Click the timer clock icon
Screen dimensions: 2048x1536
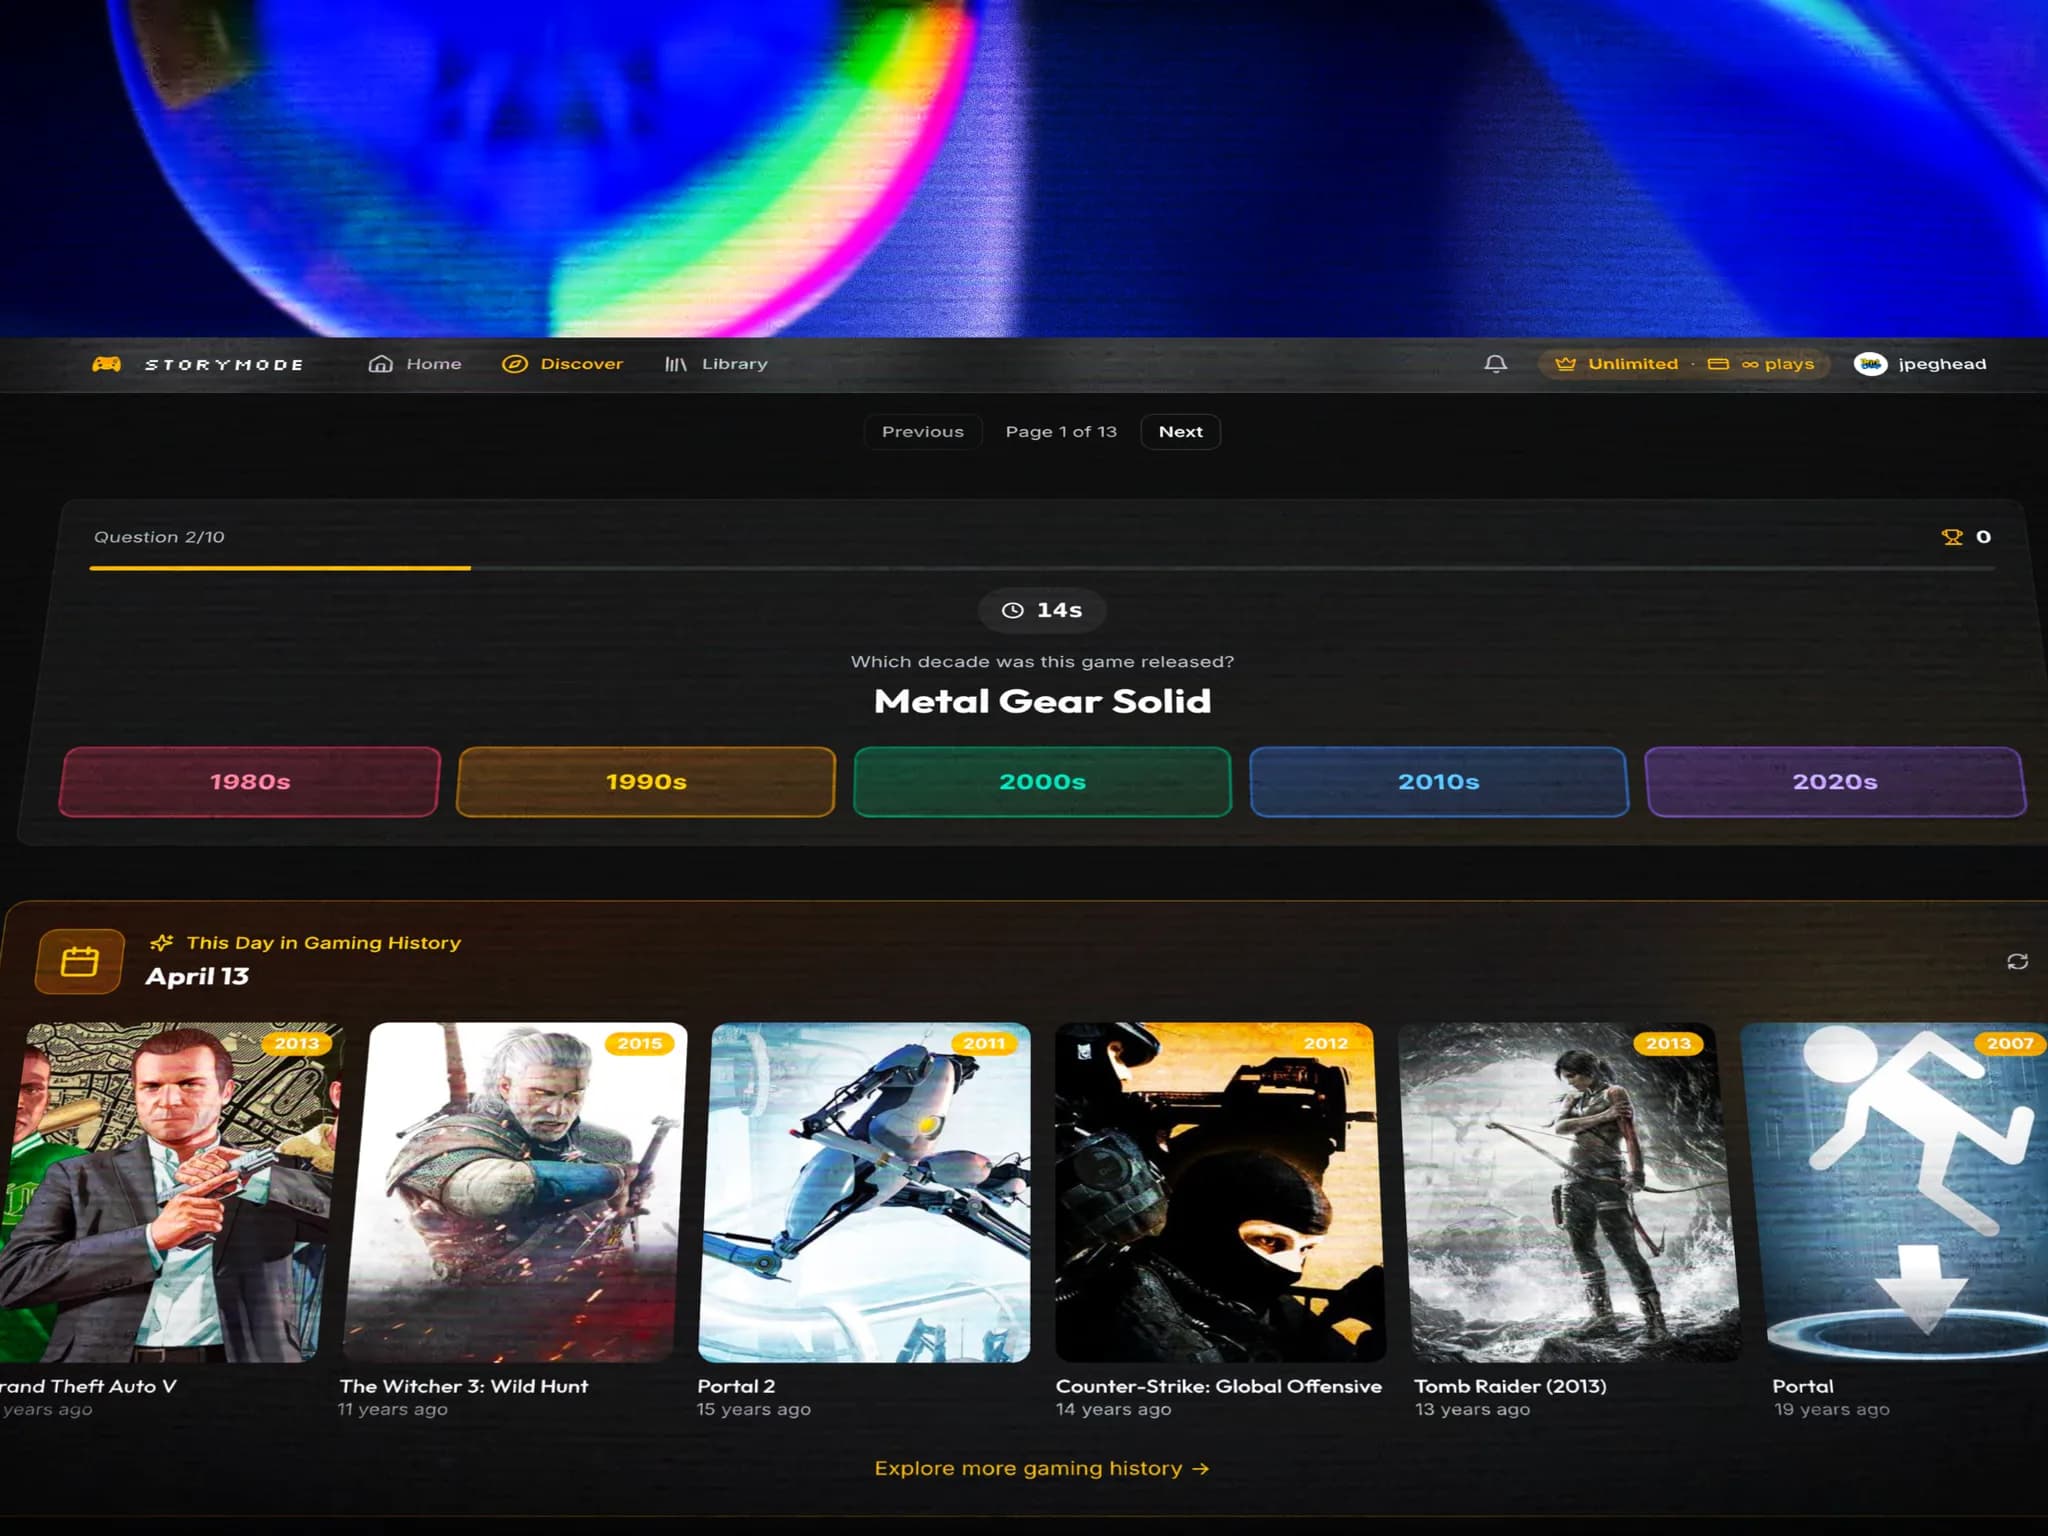[x=1013, y=610]
